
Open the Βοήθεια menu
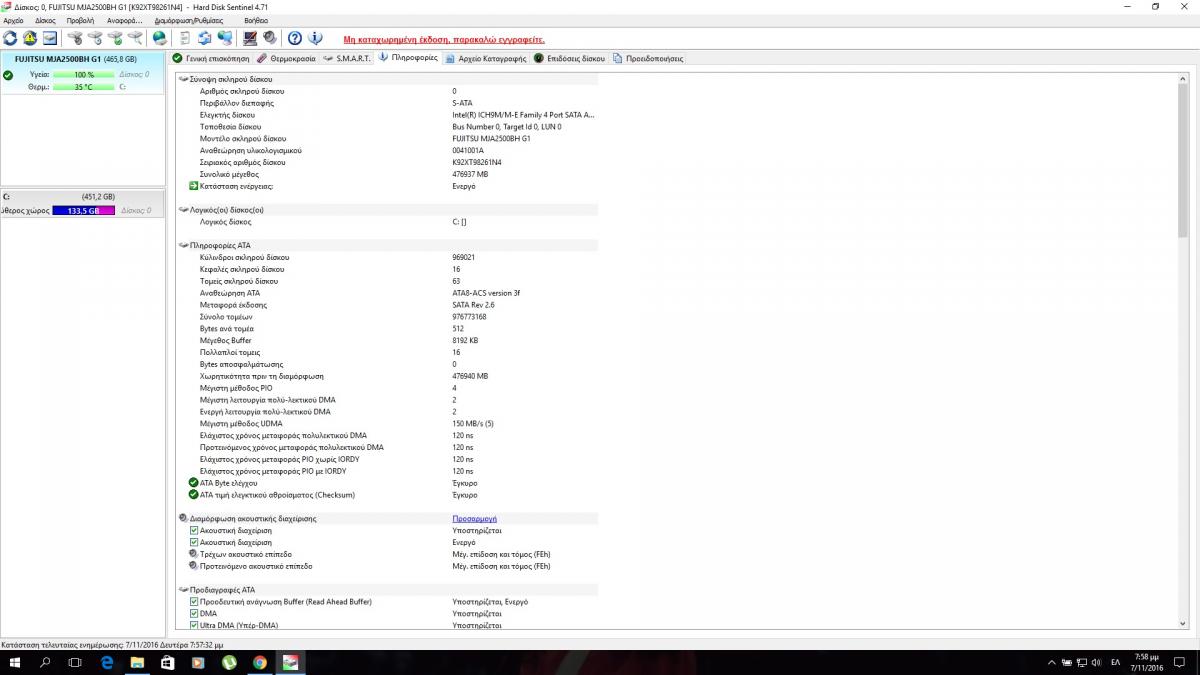click(256, 20)
